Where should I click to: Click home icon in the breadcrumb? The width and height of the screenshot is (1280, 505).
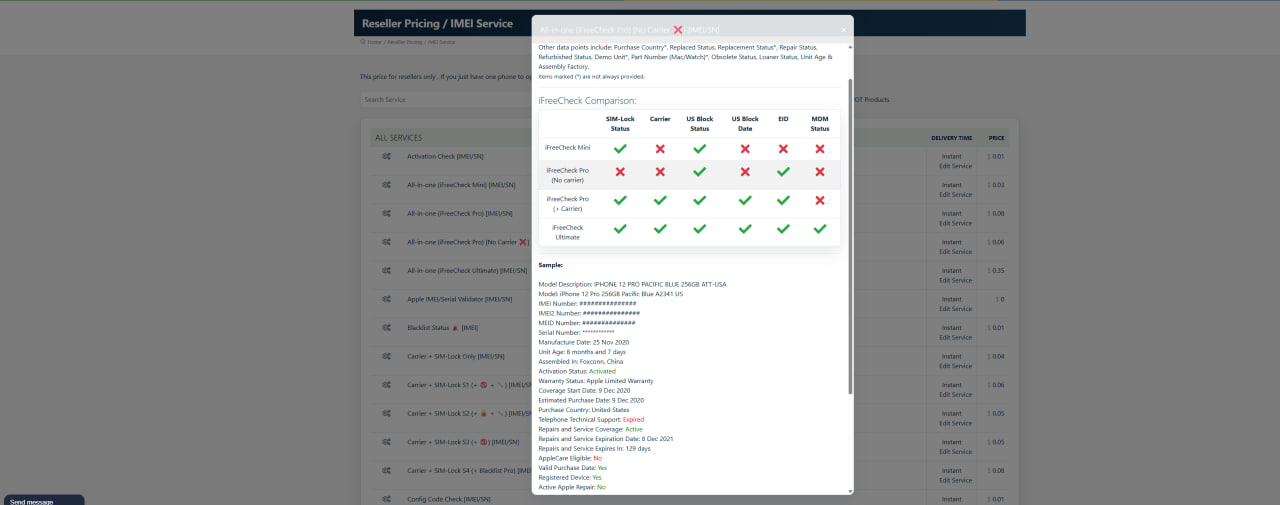(363, 42)
